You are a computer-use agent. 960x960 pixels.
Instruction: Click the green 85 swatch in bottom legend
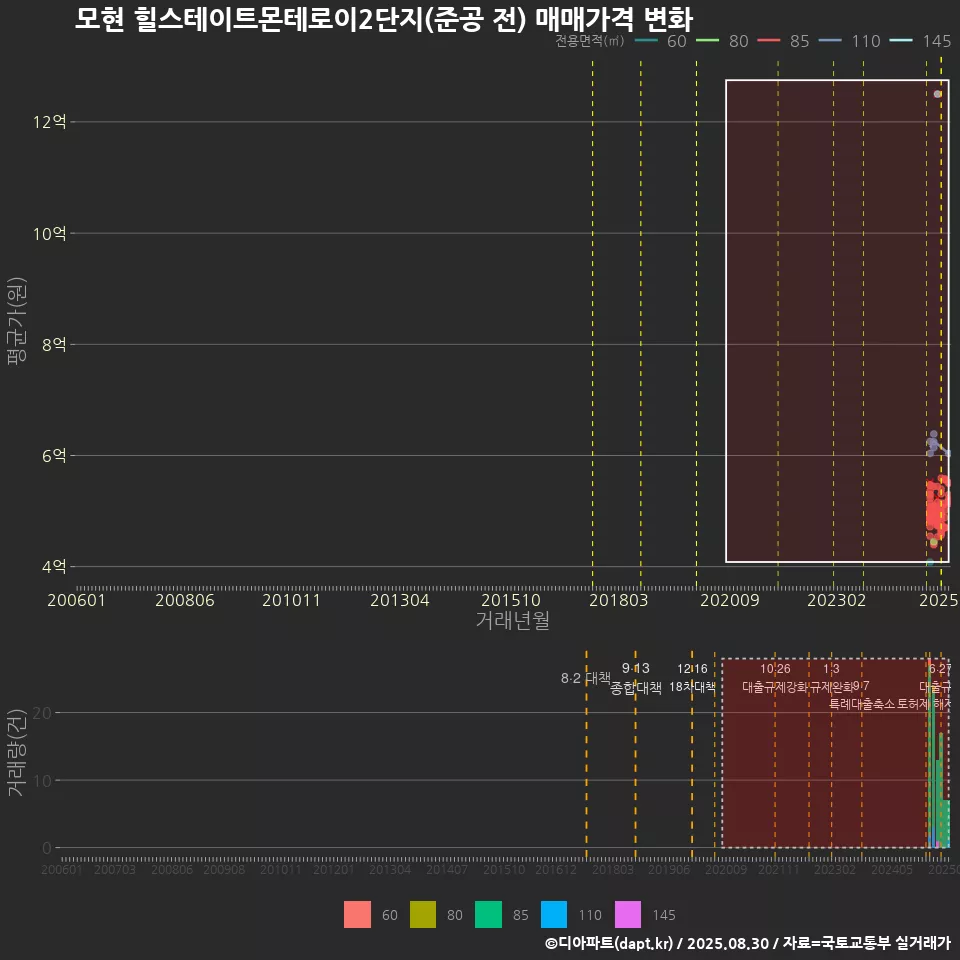click(489, 915)
